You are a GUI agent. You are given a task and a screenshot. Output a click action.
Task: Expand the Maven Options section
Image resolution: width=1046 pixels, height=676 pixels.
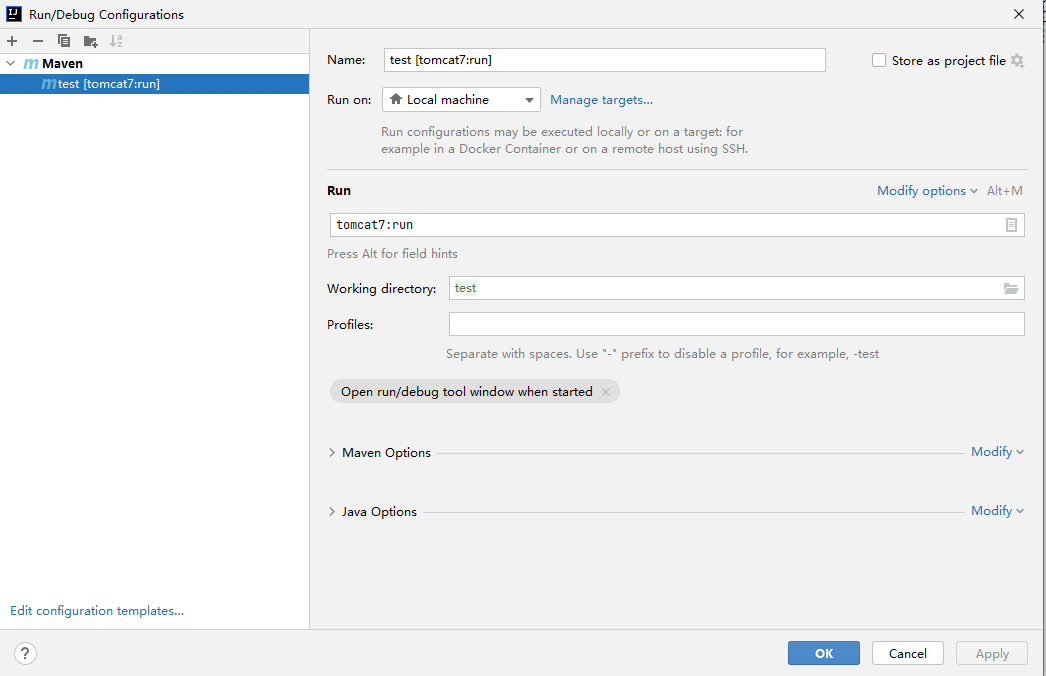[333, 453]
